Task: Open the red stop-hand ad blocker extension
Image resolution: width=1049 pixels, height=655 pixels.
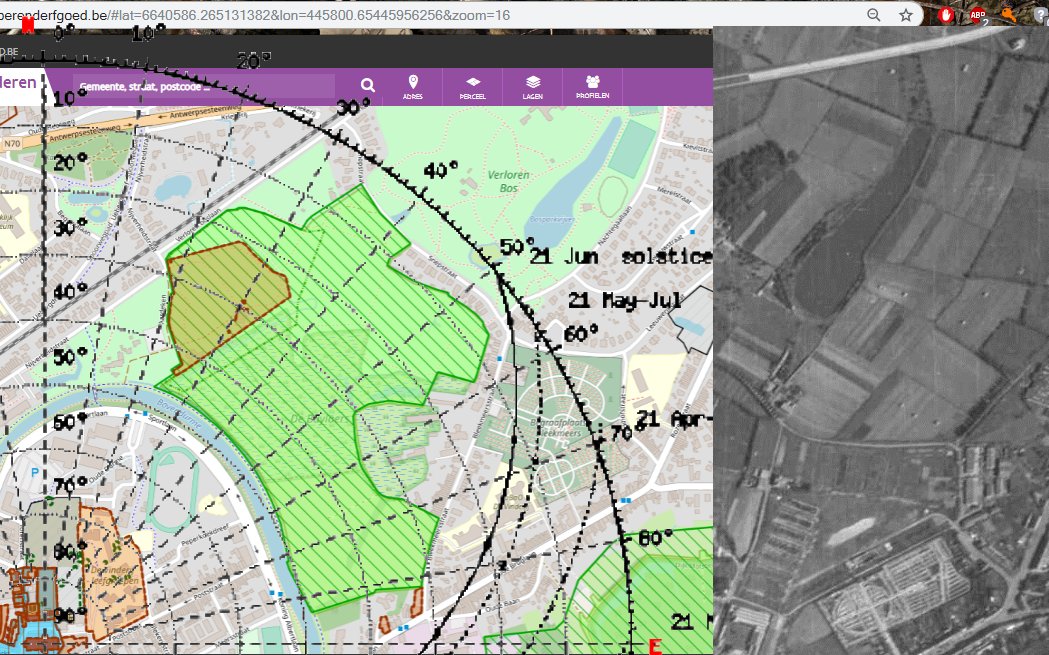Action: 945,15
